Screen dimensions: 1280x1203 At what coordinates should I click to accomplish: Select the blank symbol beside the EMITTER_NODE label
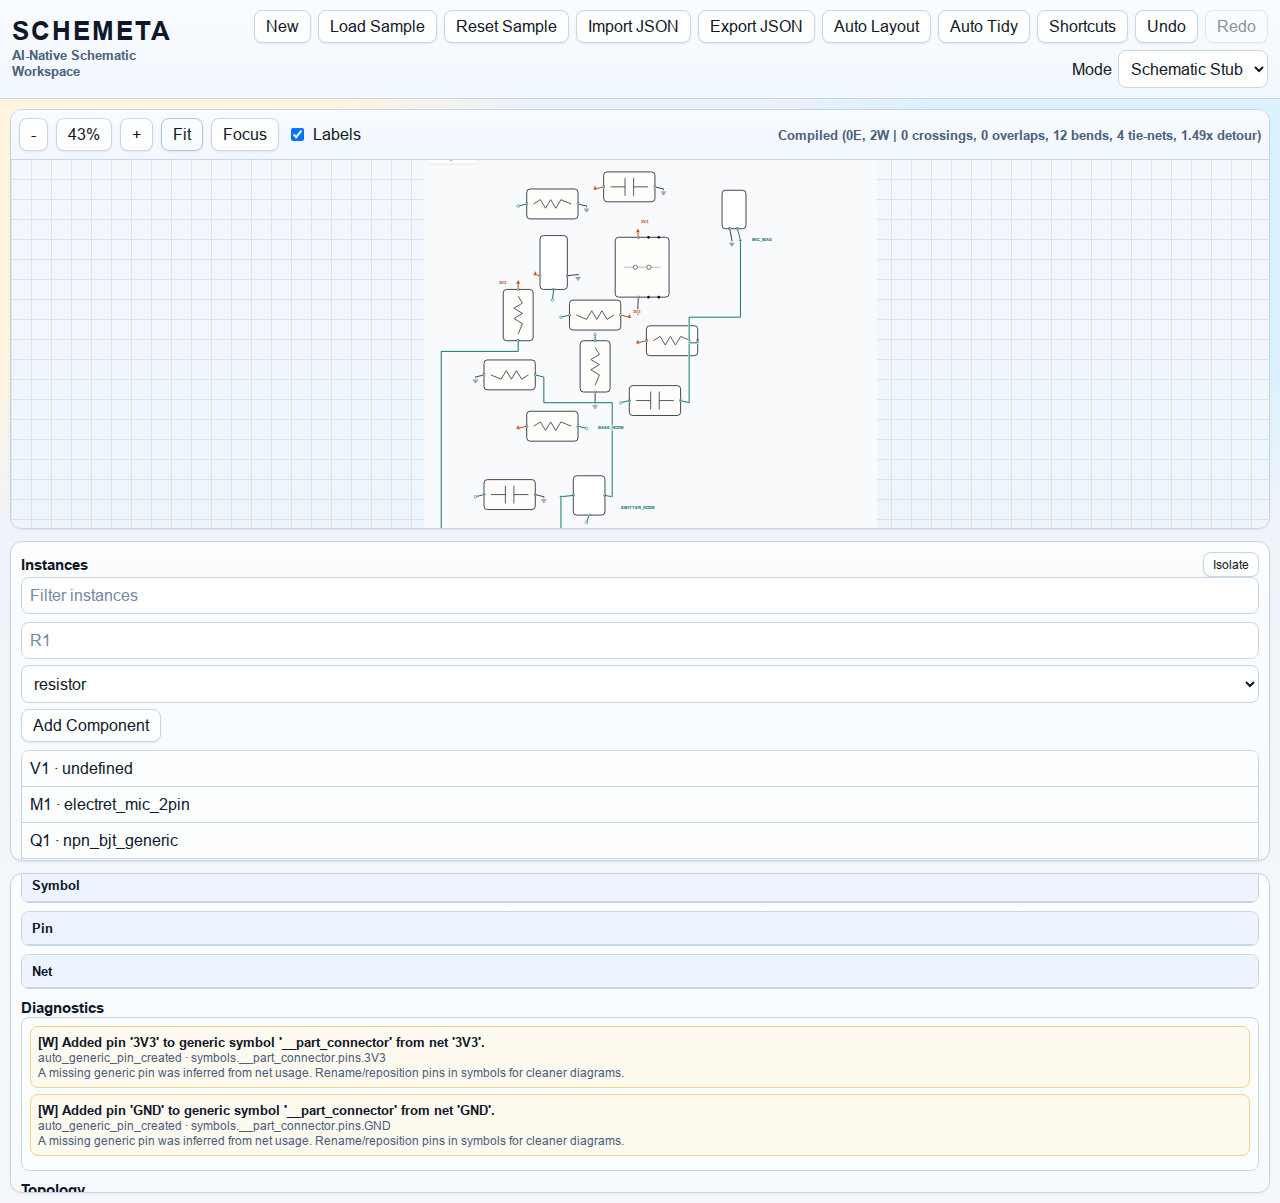click(x=589, y=495)
